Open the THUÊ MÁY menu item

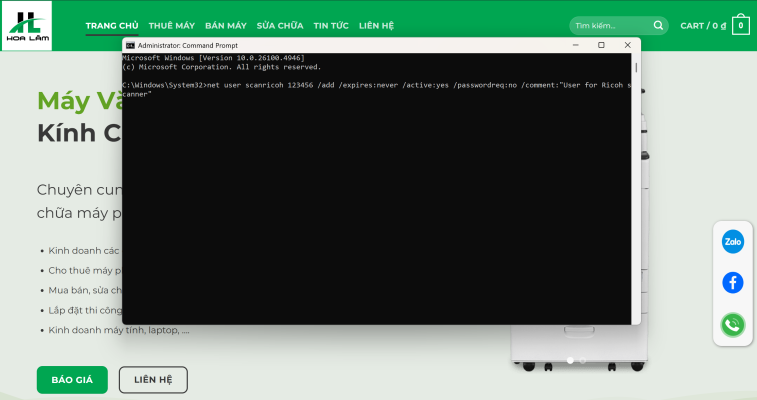pyautogui.click(x=171, y=26)
